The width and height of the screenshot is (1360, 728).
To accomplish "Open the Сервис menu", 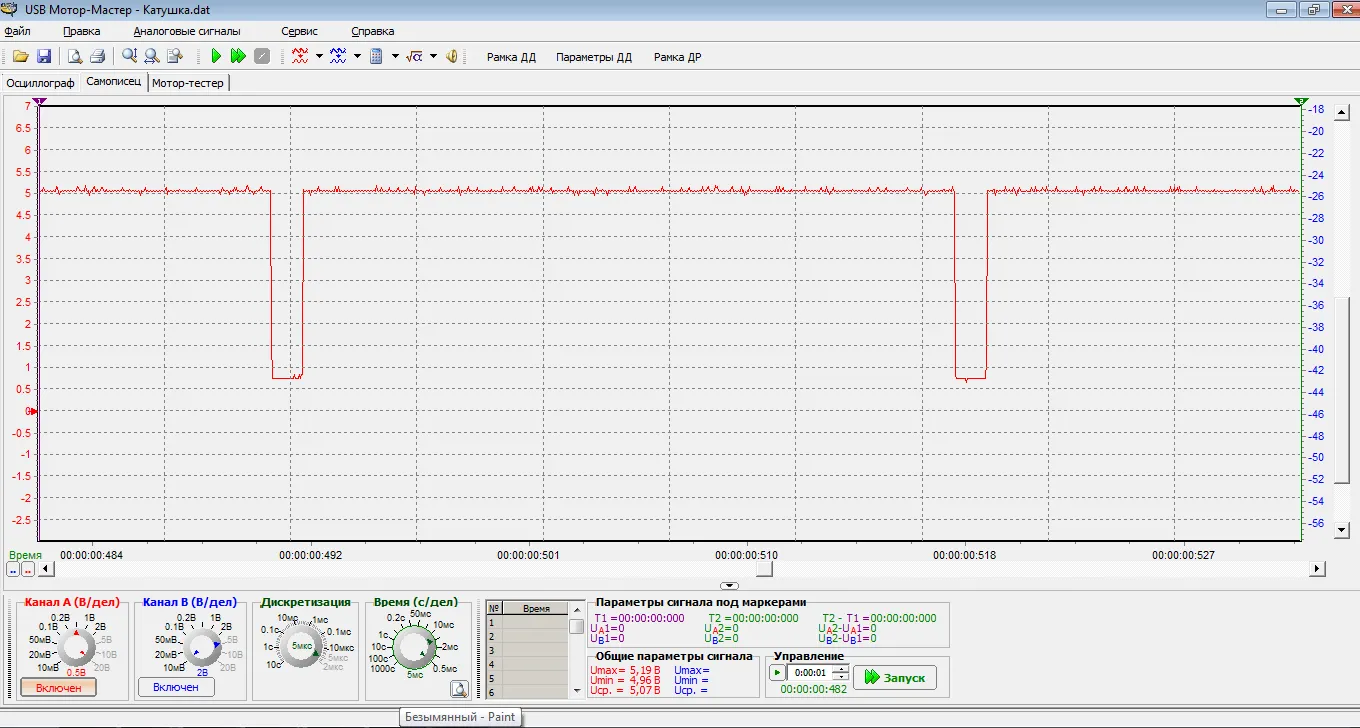I will (299, 31).
